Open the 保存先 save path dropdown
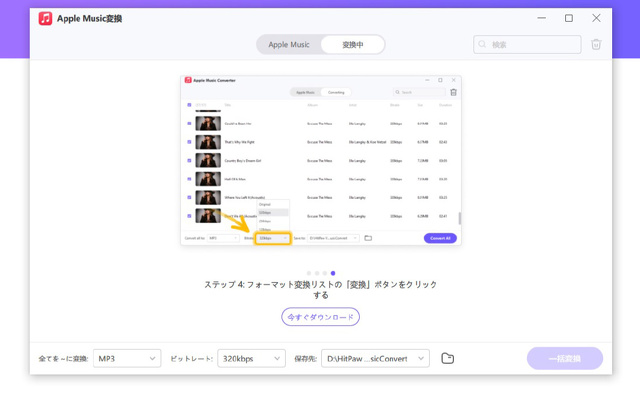This screenshot has height=393, width=640. point(375,358)
